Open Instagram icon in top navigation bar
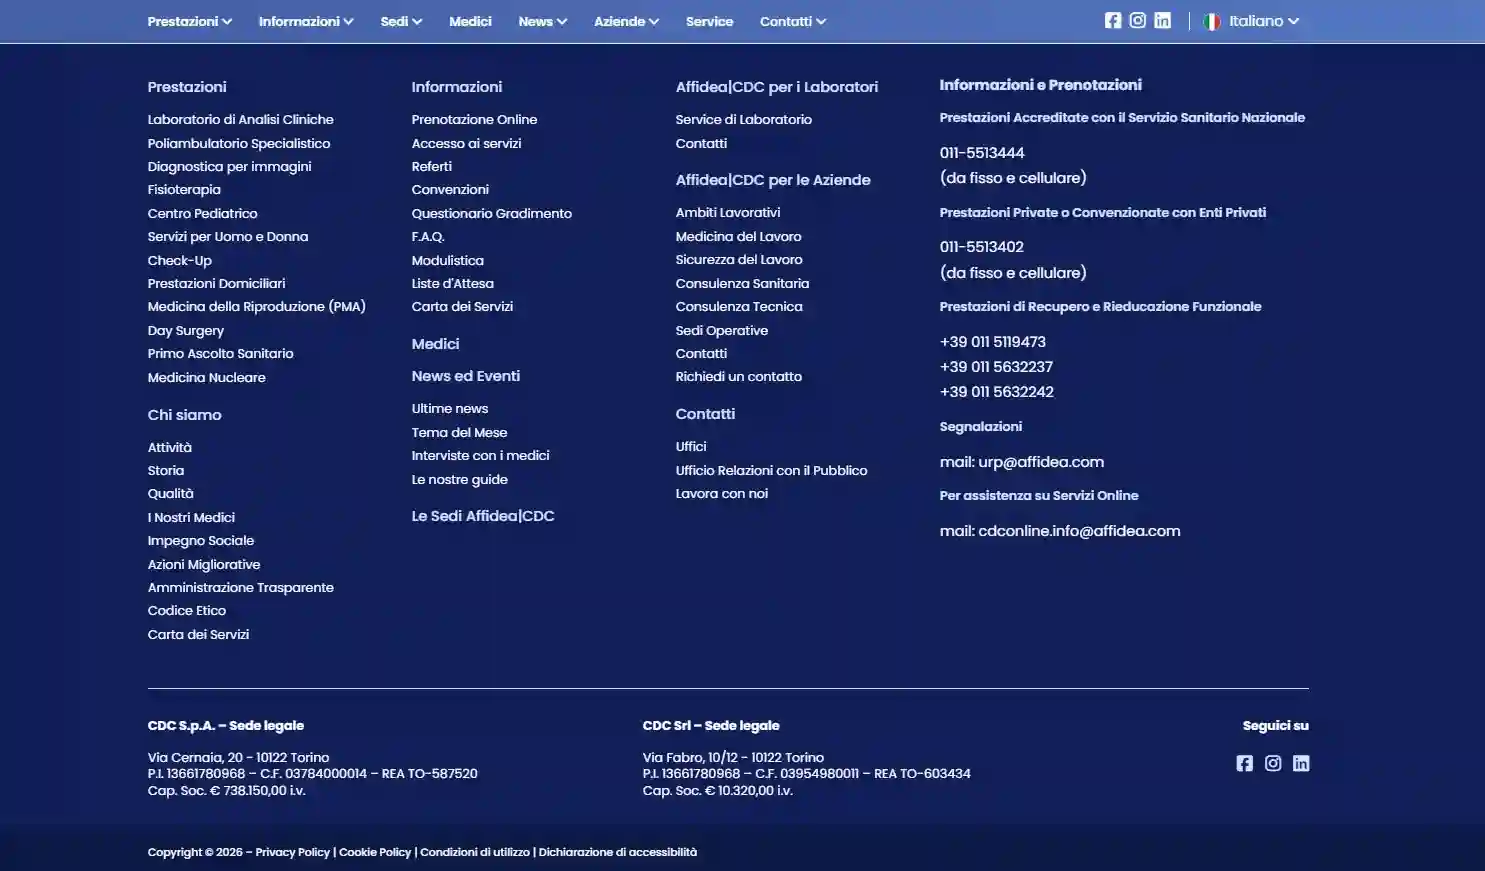Viewport: 1485px width, 871px height. [1137, 21]
